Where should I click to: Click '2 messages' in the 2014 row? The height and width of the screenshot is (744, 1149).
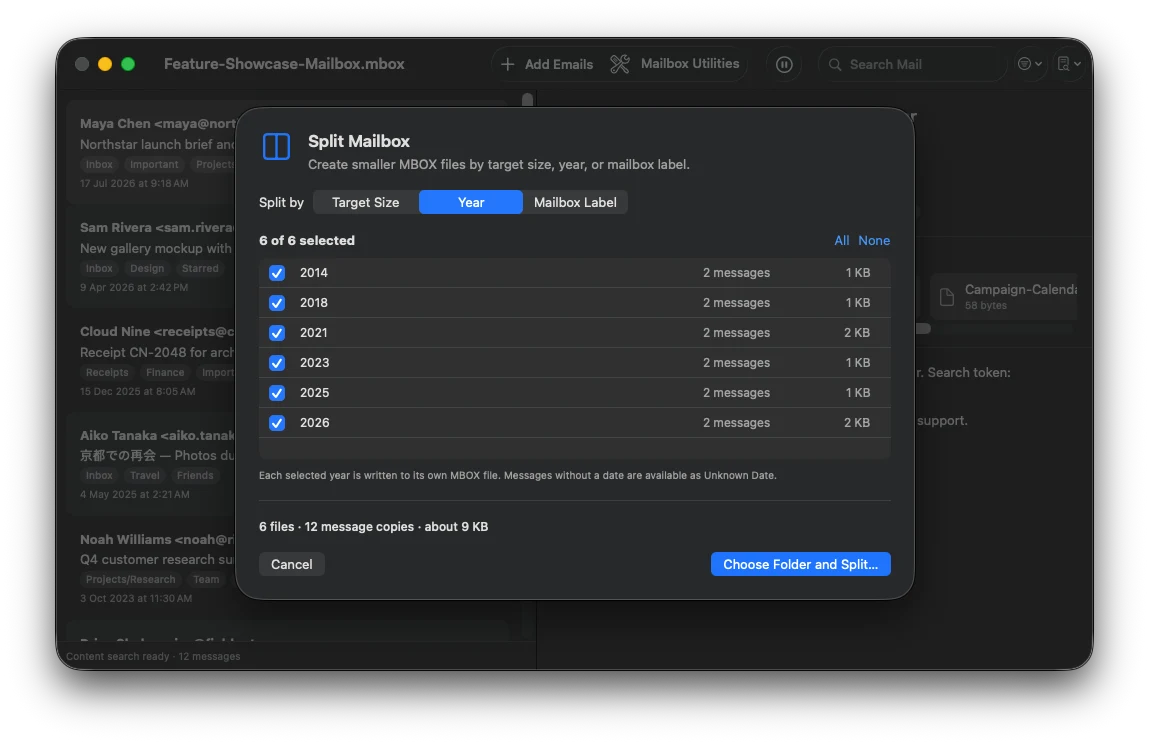coord(736,273)
